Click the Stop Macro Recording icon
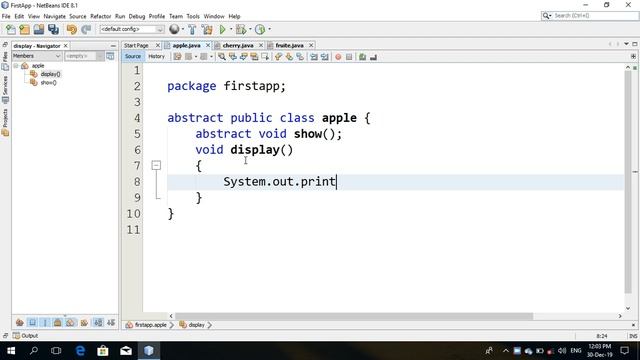Image resolution: width=640 pixels, height=360 pixels. pos(349,57)
